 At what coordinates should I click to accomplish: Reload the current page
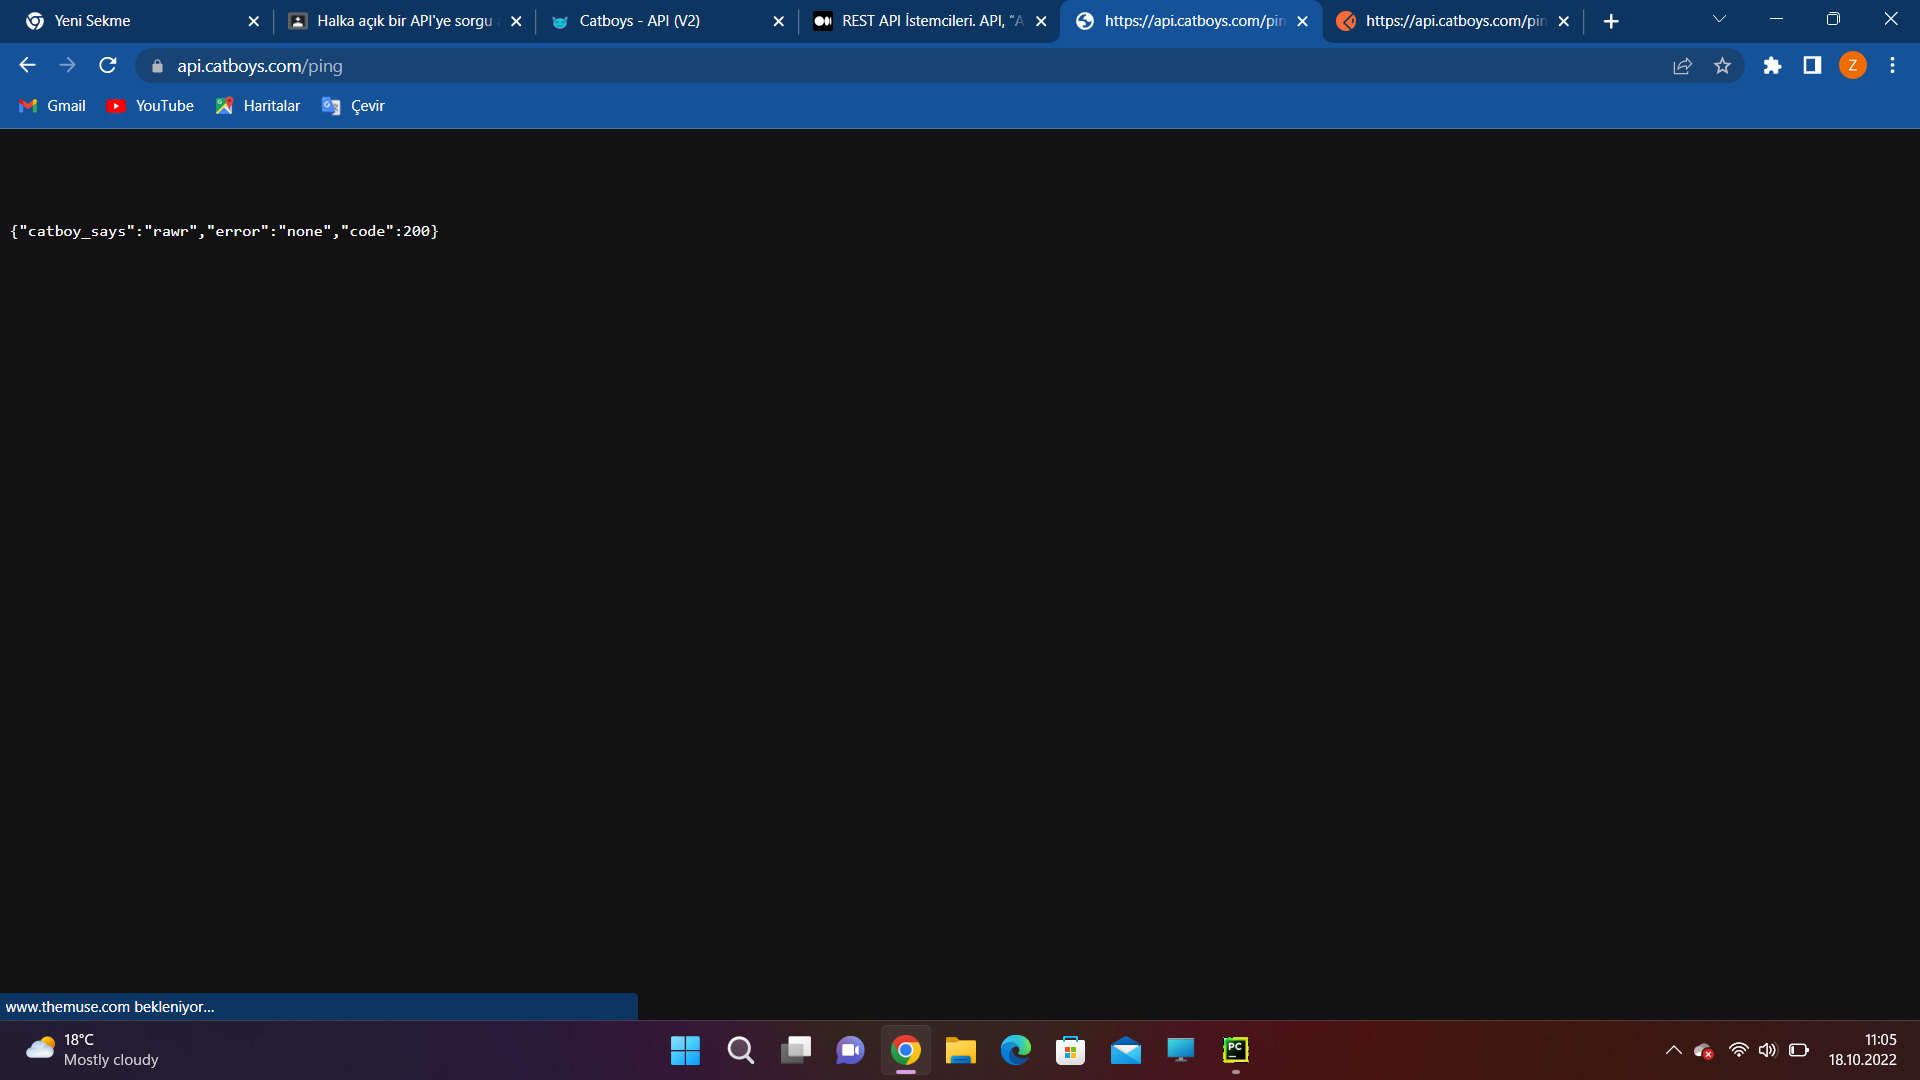coord(108,66)
